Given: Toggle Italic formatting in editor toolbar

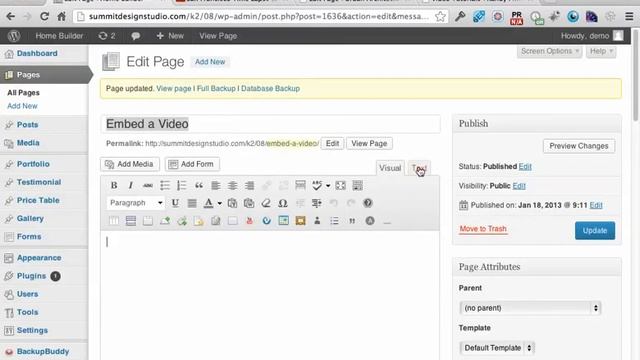Looking at the screenshot, I should point(131,185).
